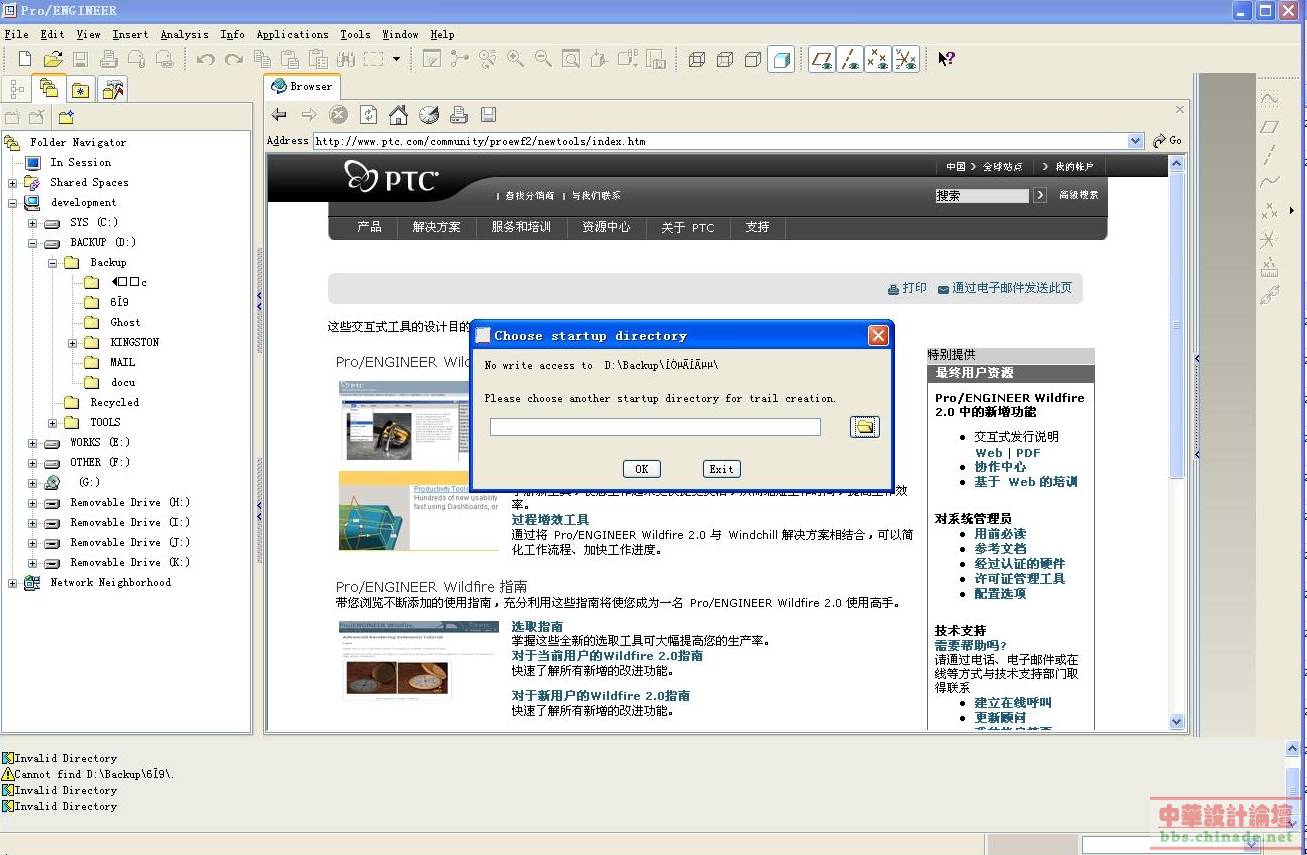
Task: Open the Model Tree navigator tab icon
Action: click(16, 90)
